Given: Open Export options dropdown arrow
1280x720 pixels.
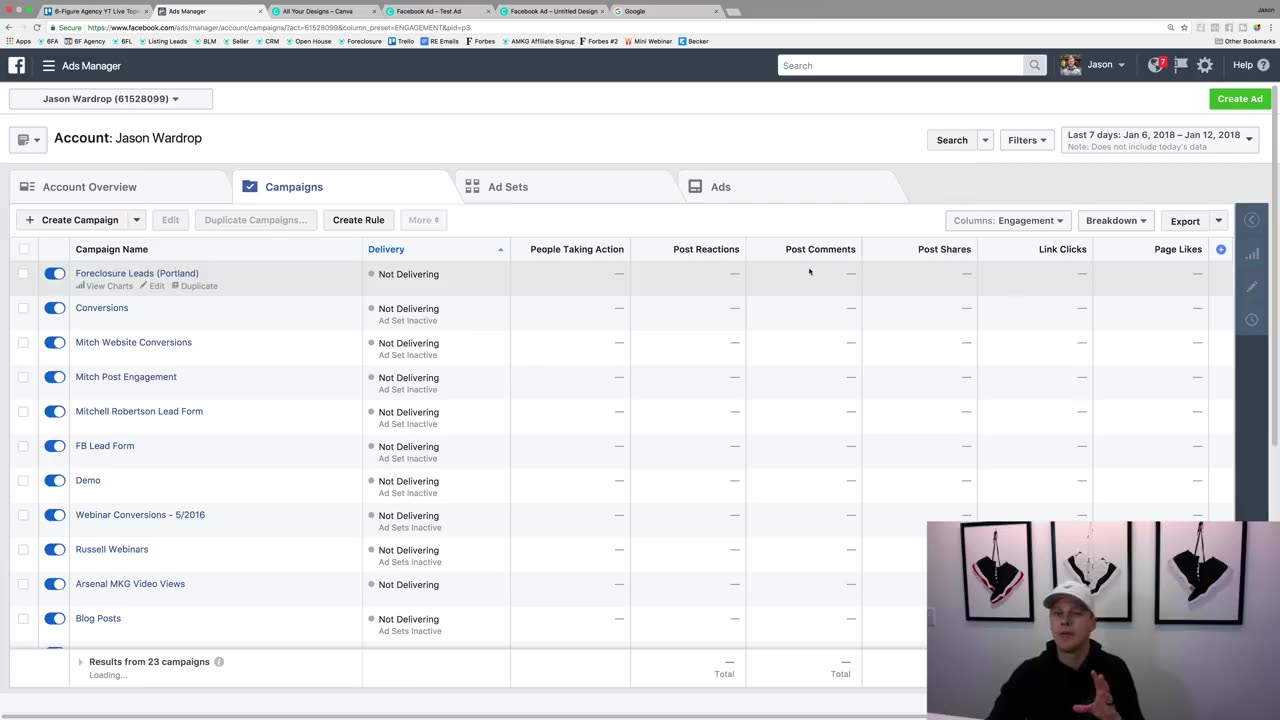Looking at the screenshot, I should [1218, 221].
